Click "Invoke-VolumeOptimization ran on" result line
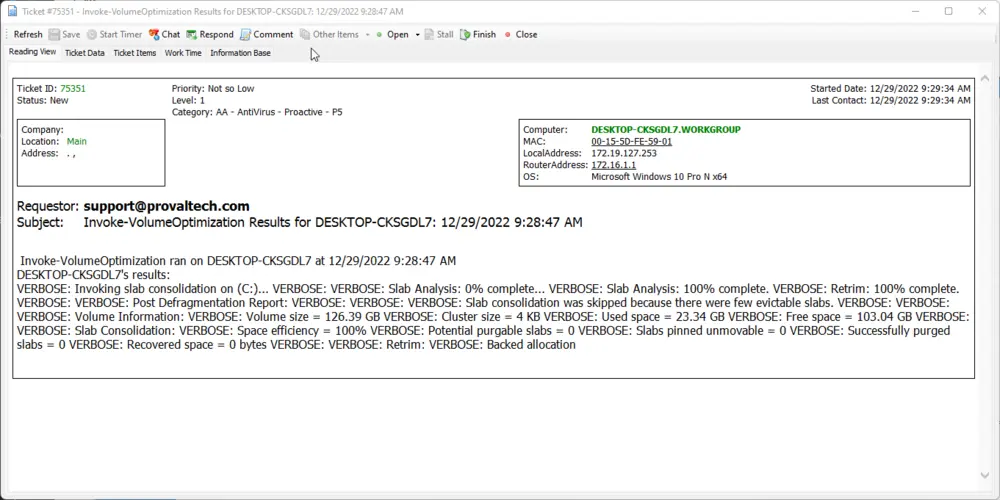Viewport: 1000px width, 500px height. tap(238, 261)
